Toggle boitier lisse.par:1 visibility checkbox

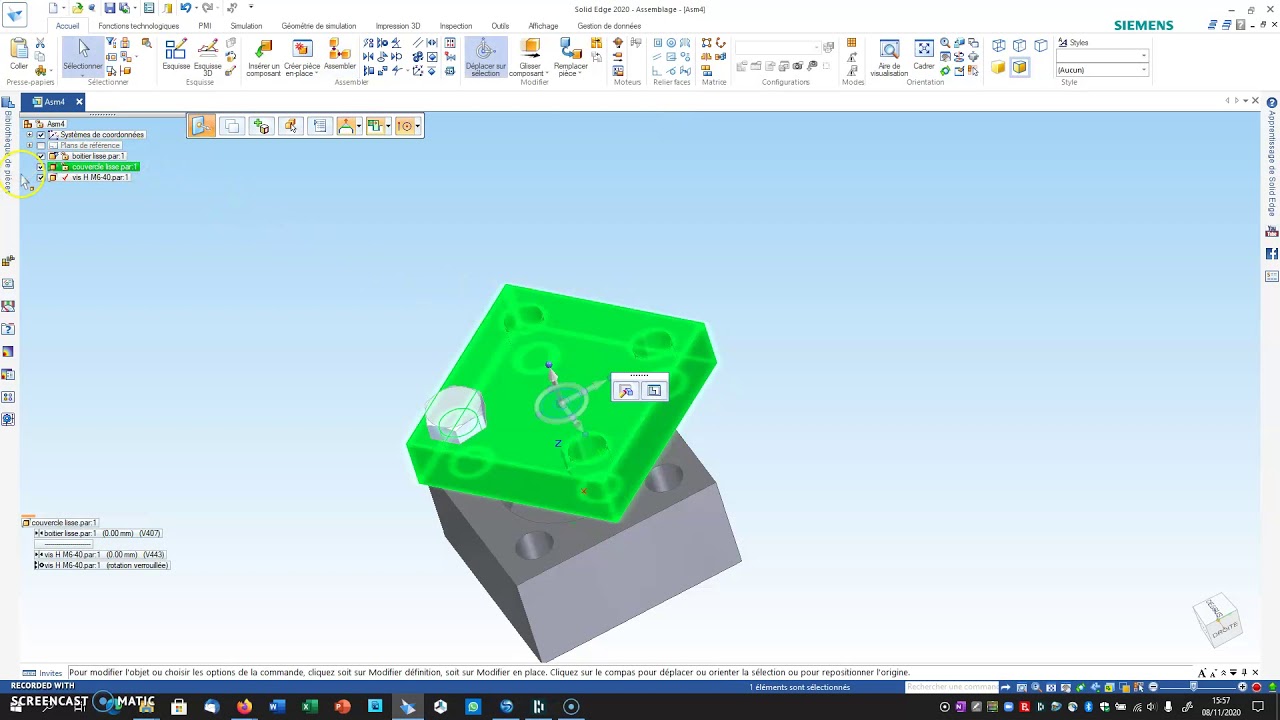41,156
